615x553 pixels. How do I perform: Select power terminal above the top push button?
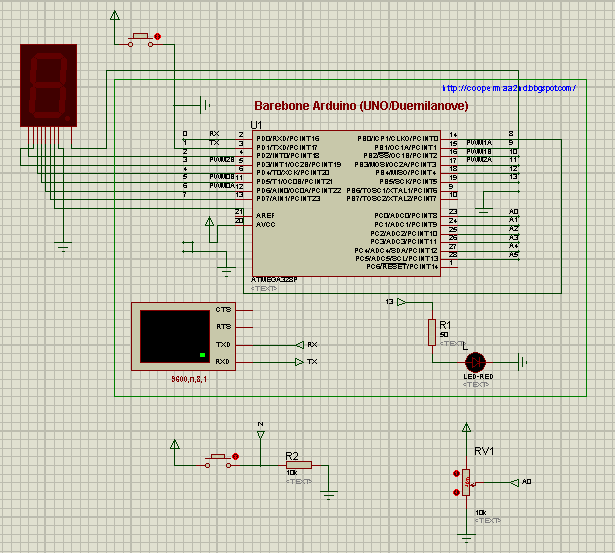115,16
